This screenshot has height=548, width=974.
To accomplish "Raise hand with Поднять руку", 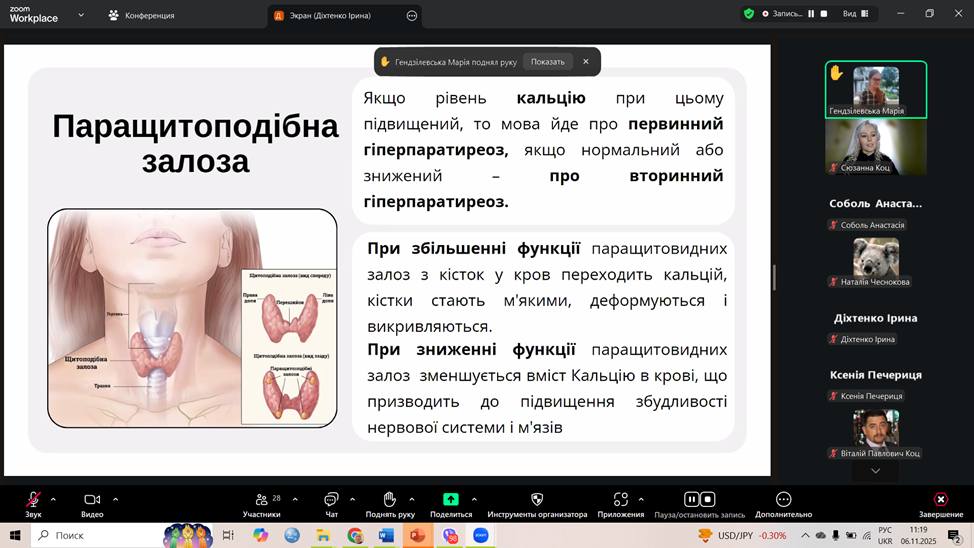I will point(389,499).
